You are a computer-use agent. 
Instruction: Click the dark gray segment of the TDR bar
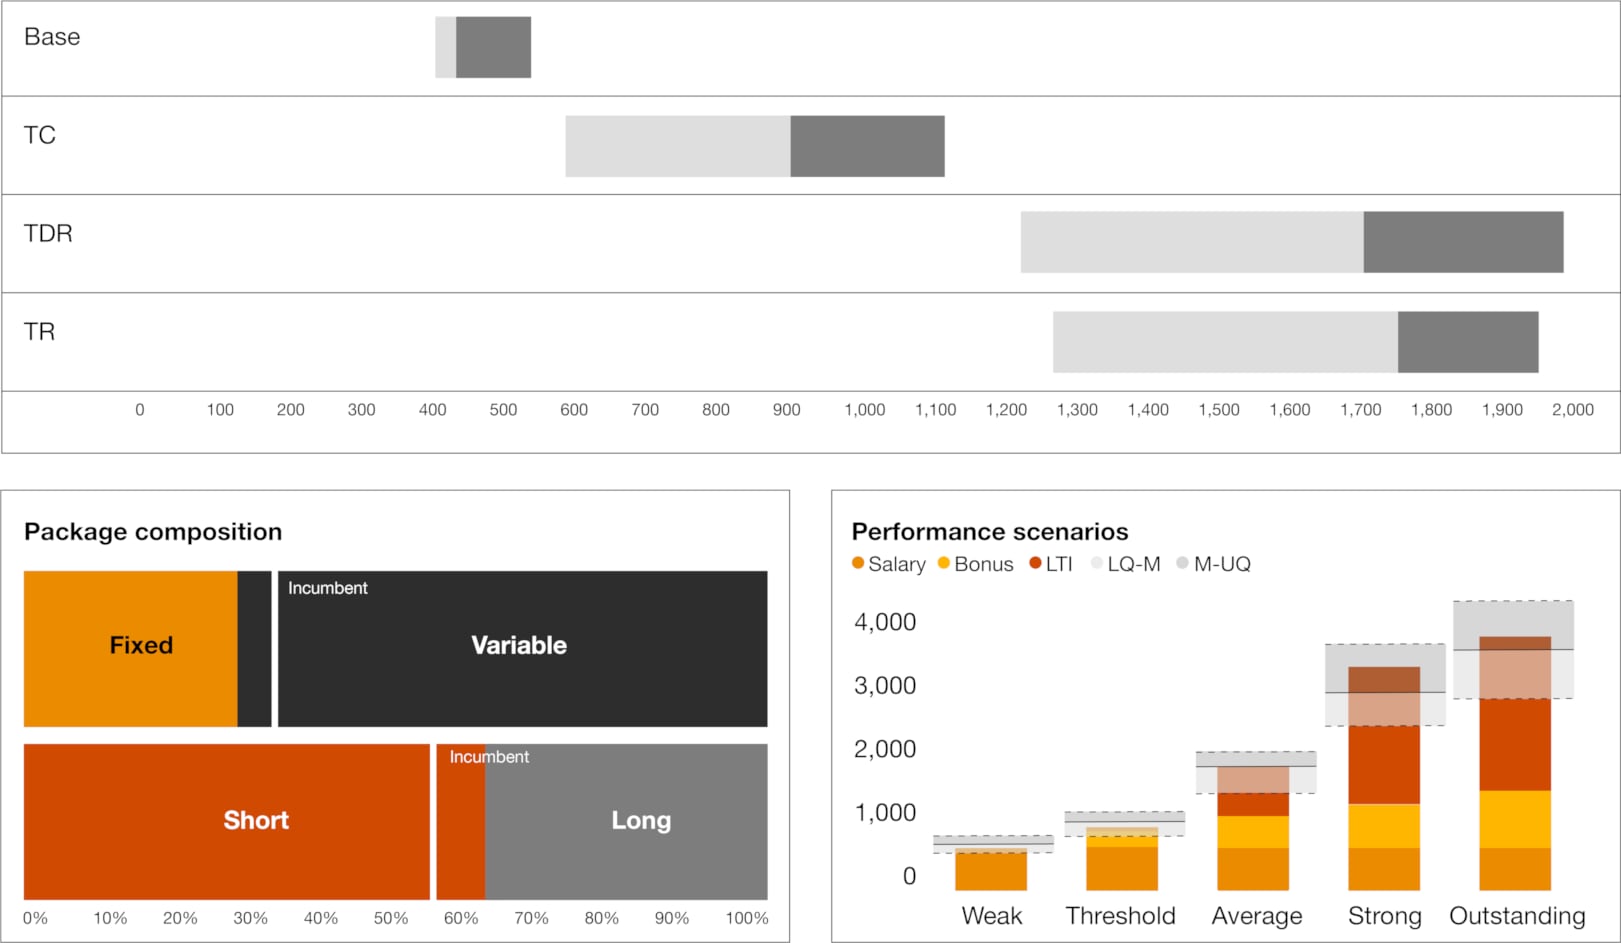(x=1463, y=242)
